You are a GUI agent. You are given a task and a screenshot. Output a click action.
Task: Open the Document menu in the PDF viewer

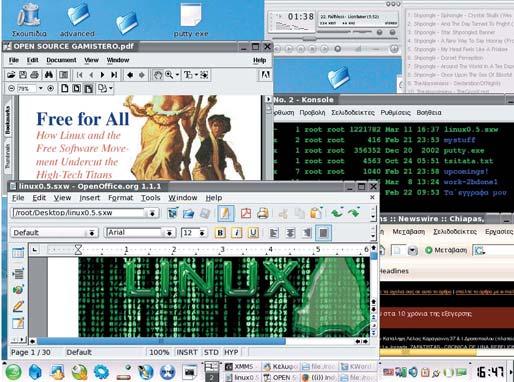tap(61, 60)
